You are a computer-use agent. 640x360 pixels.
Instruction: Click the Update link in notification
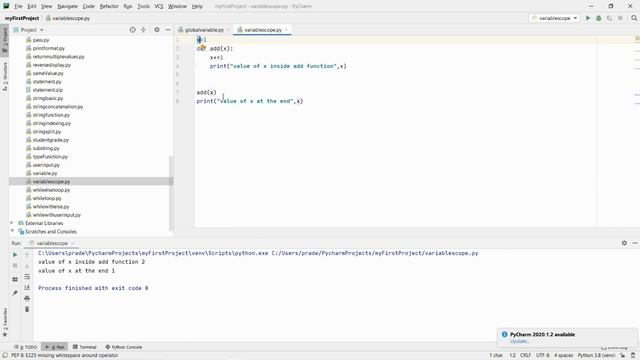point(519,341)
